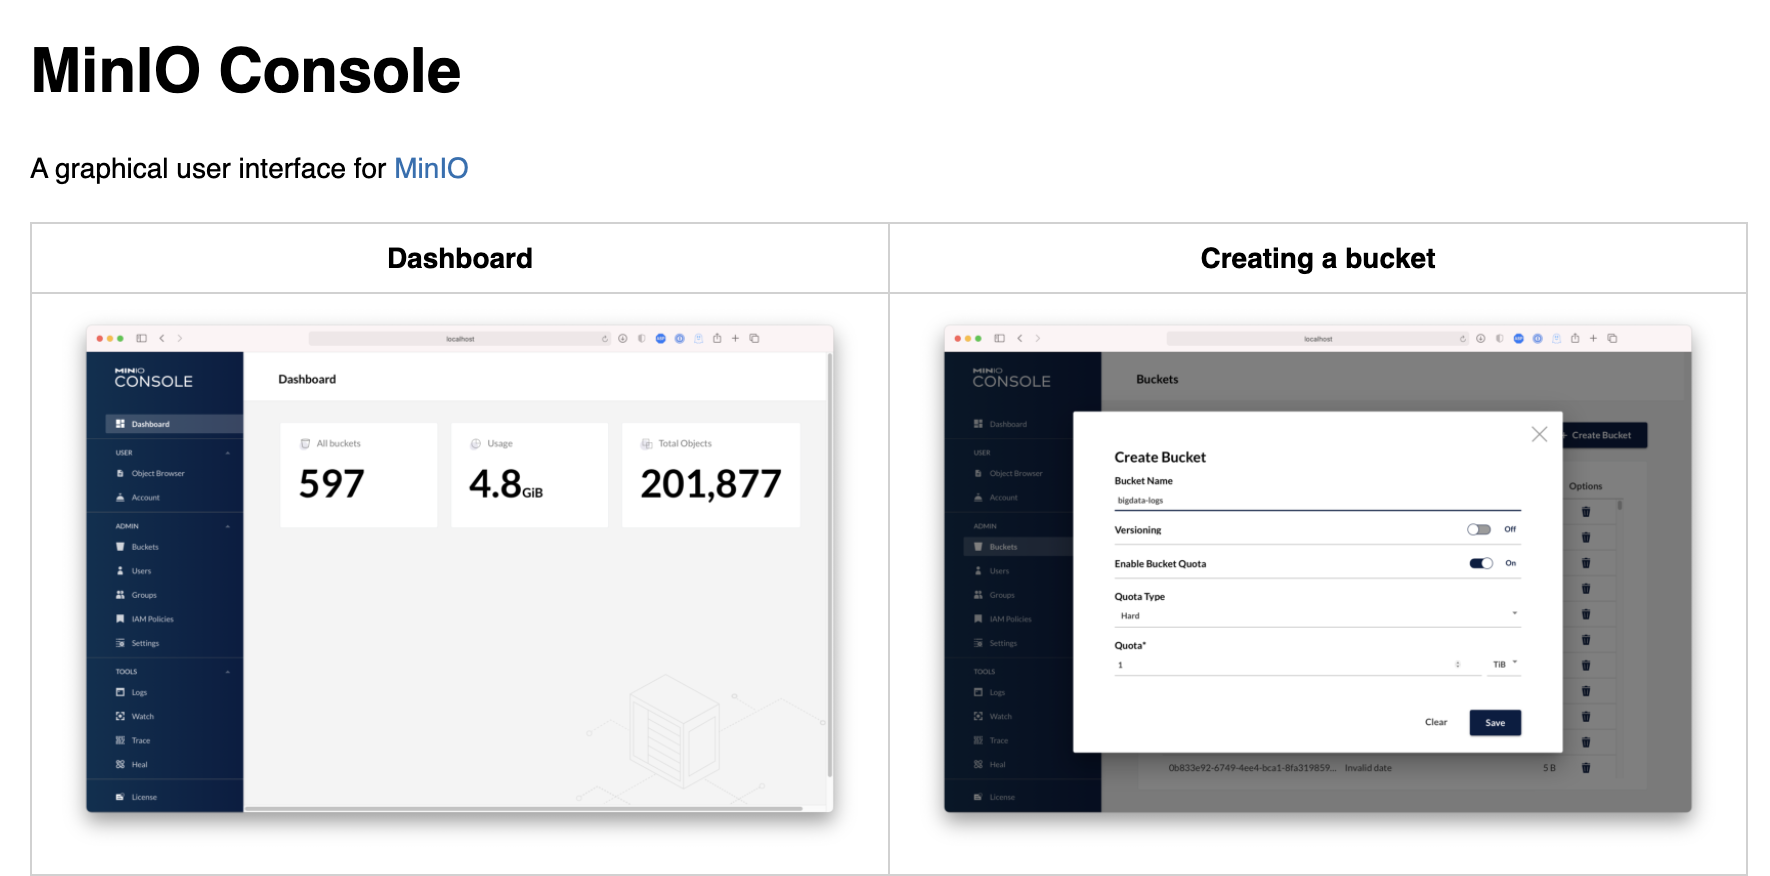
Task: Click Safari sidebar toggle icon in Dashboard screenshot
Action: point(142,338)
